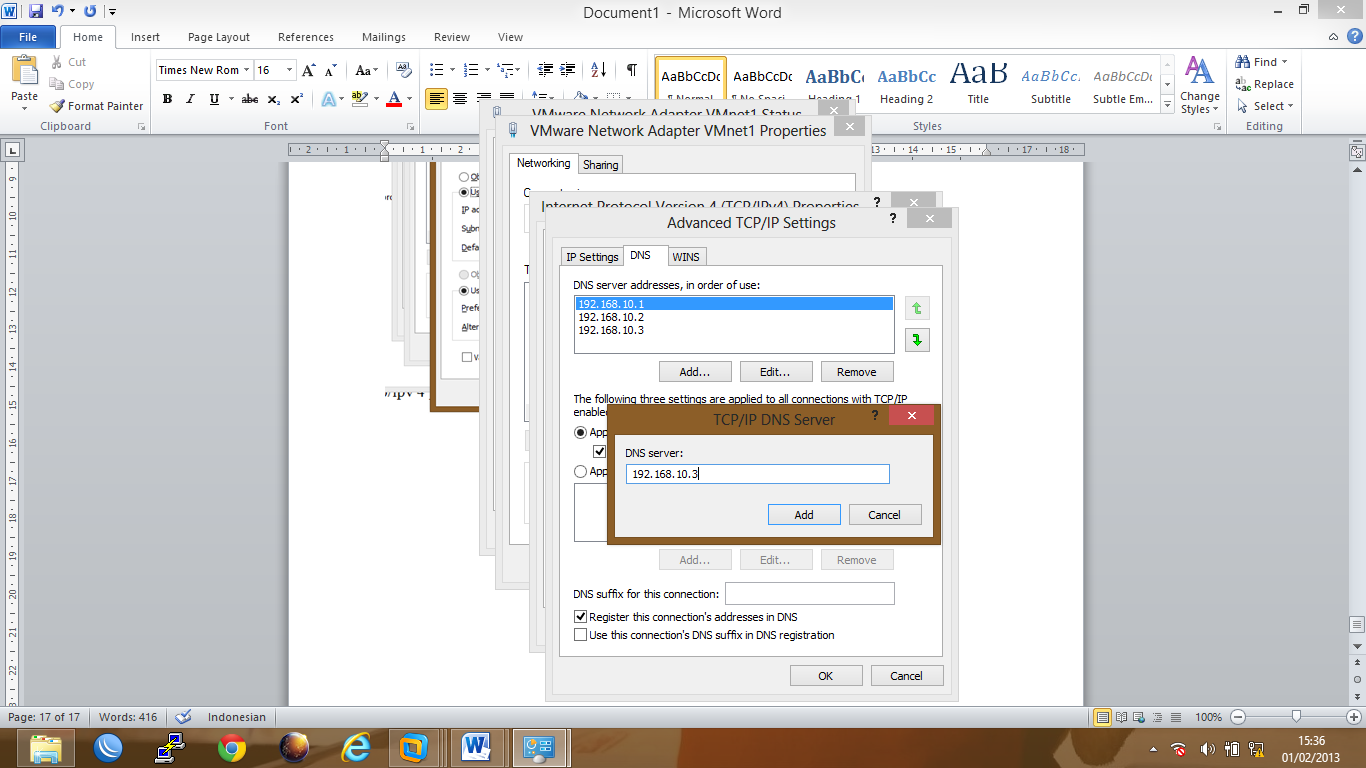Apply Superscript formatting
1366x768 pixels.
pos(297,99)
